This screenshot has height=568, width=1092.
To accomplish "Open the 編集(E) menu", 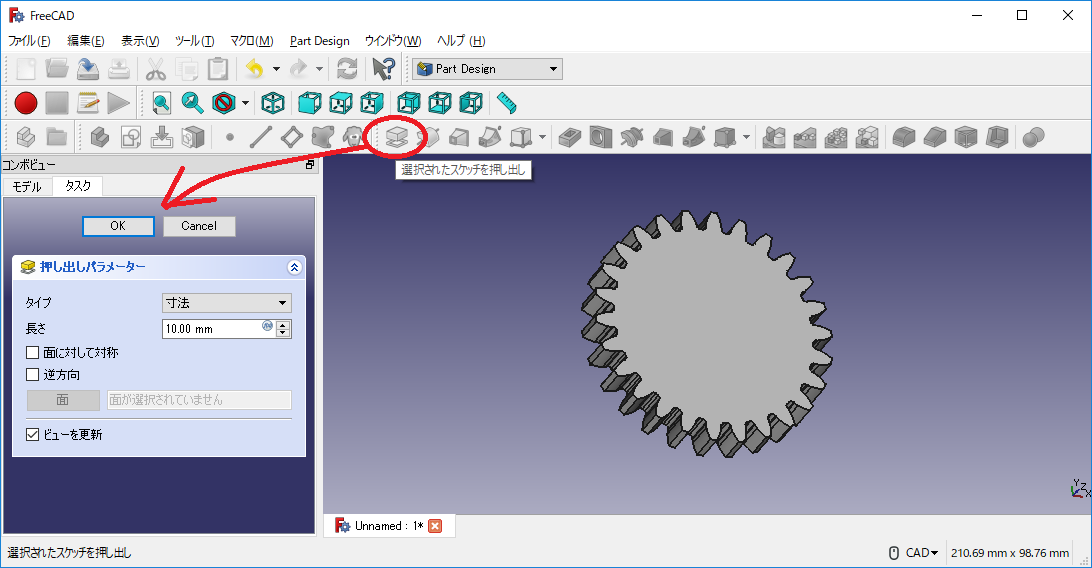I will [86, 40].
